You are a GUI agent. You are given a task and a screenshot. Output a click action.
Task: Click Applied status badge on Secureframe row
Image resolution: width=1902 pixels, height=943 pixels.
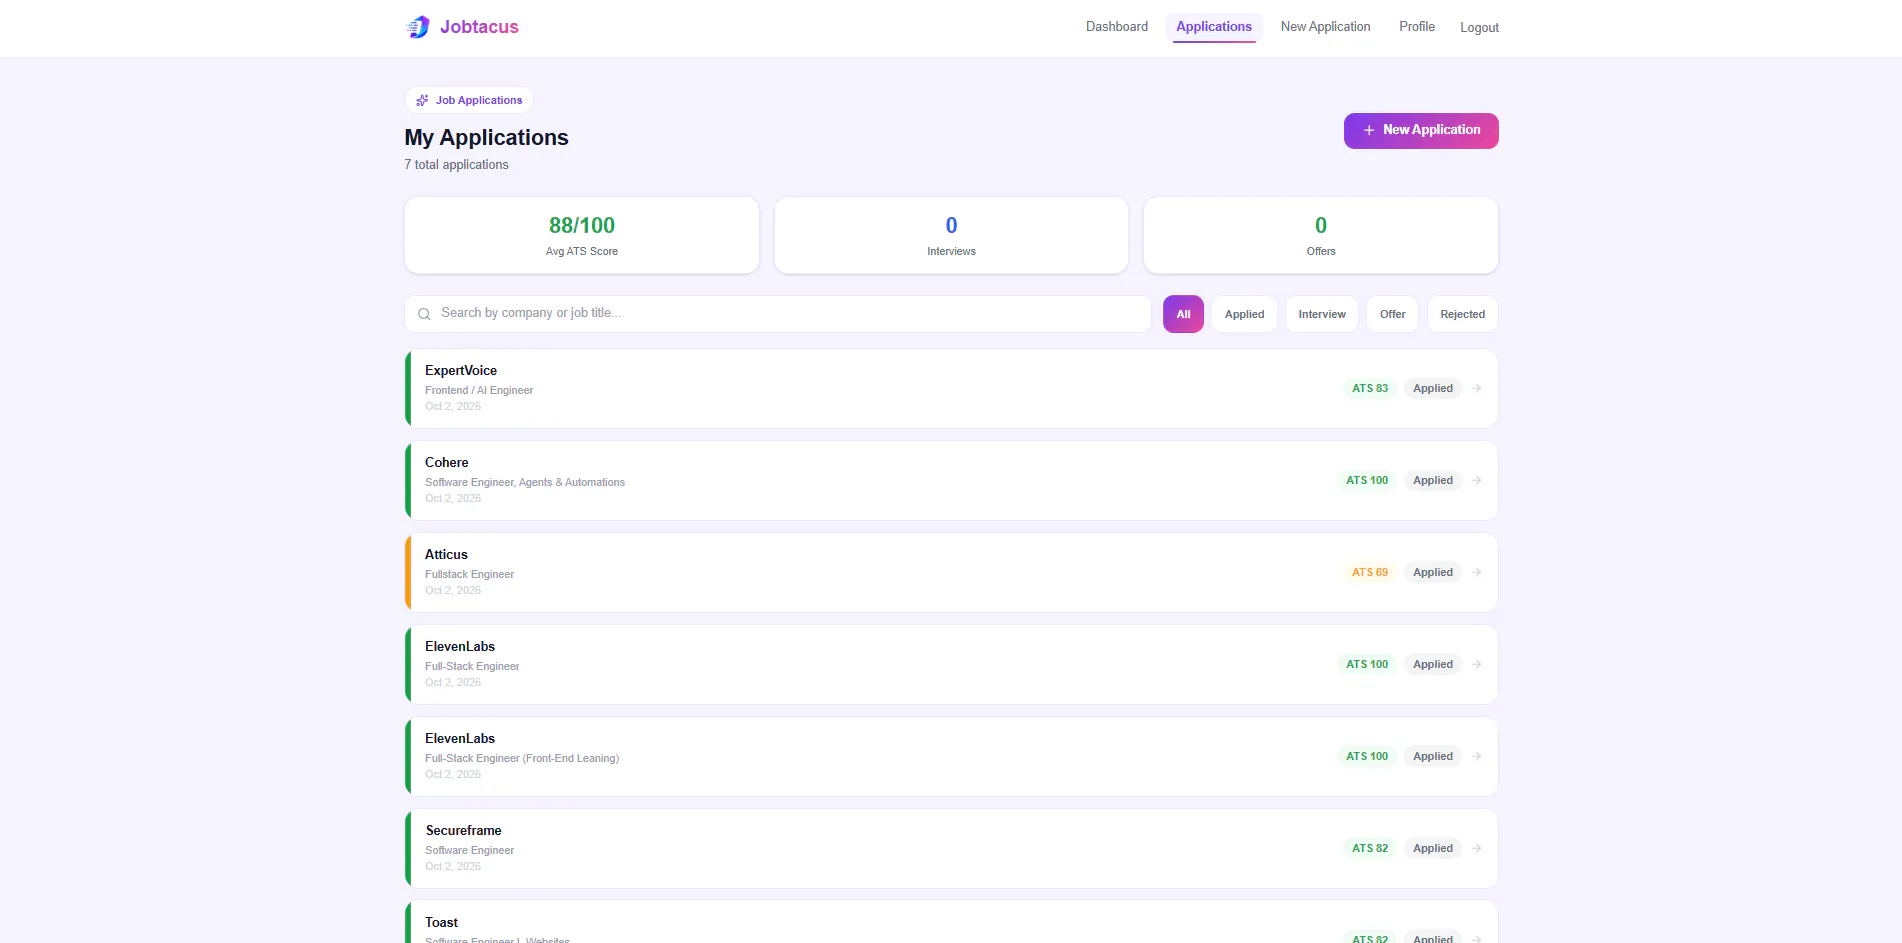[x=1432, y=848]
